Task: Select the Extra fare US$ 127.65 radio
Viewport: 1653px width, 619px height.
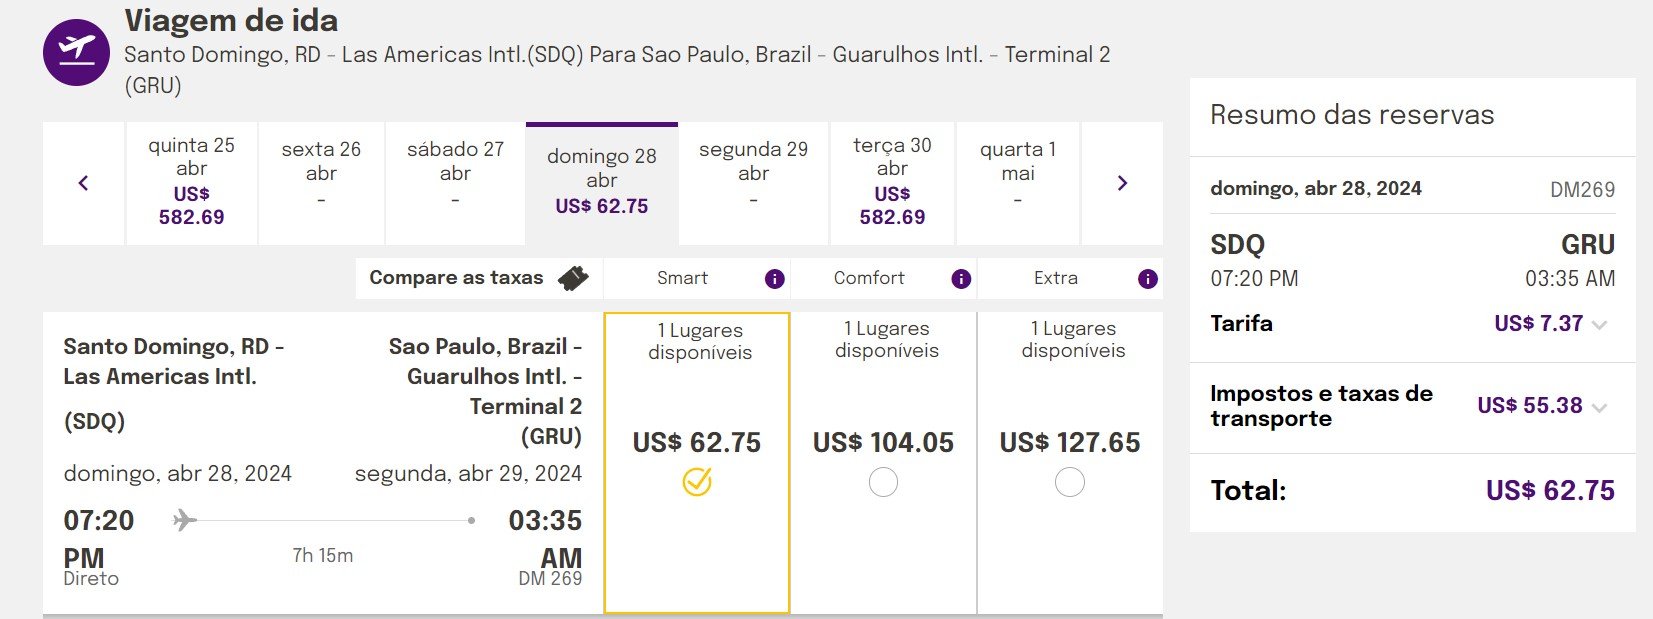Action: 1070,482
